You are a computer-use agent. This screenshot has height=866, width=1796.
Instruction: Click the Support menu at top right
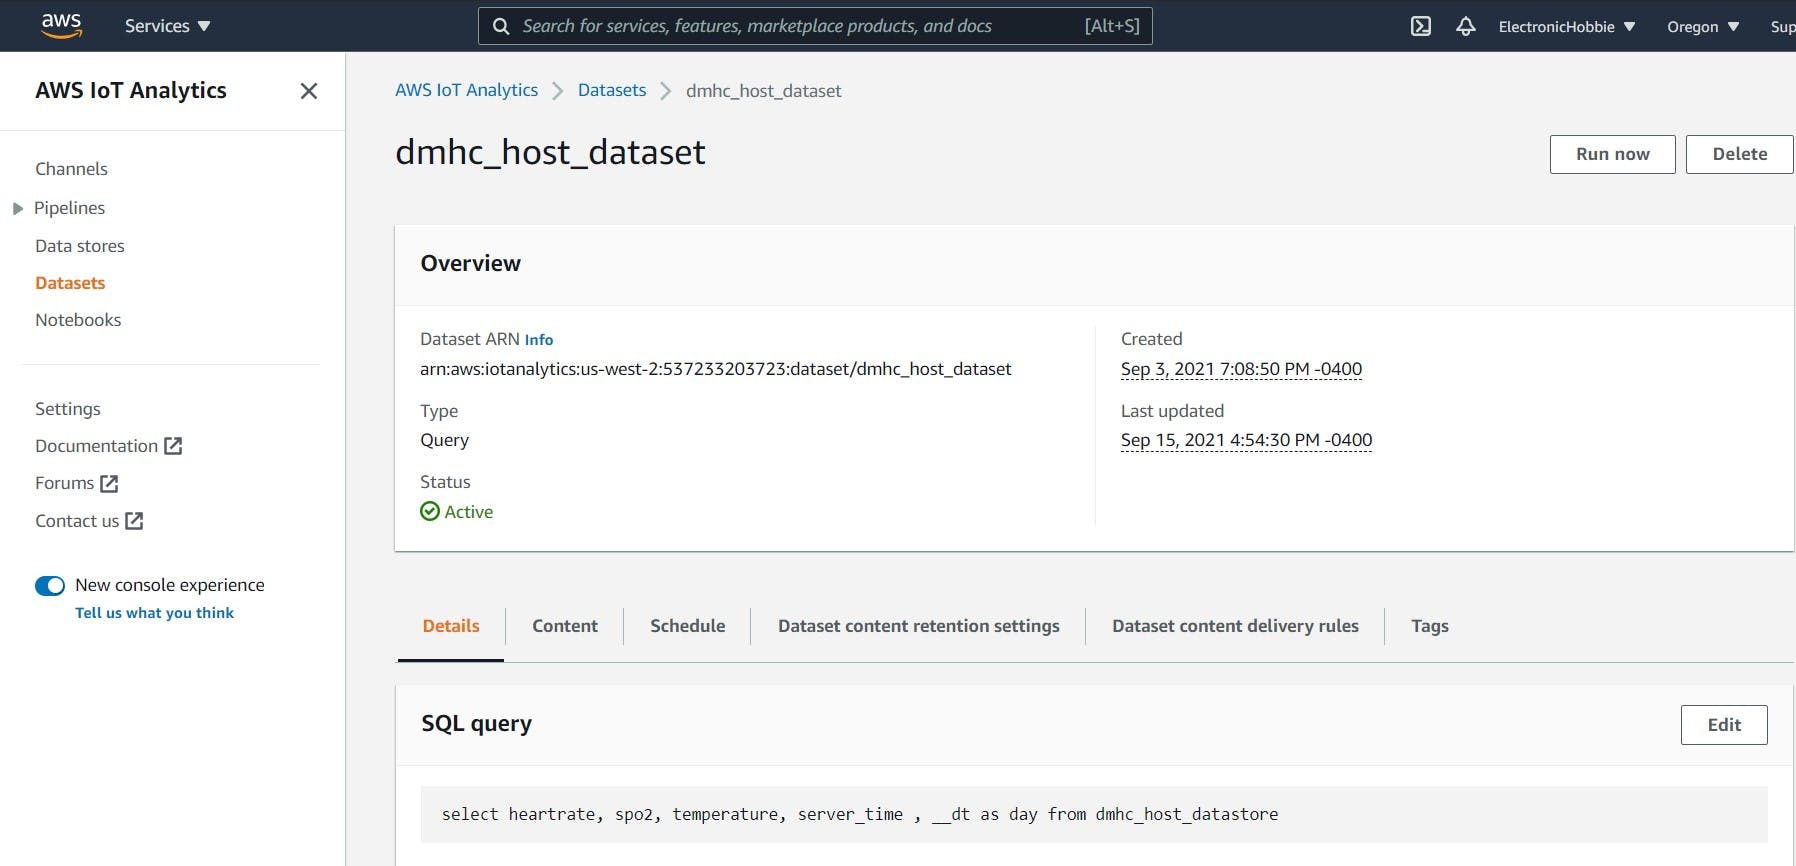[x=1783, y=27]
